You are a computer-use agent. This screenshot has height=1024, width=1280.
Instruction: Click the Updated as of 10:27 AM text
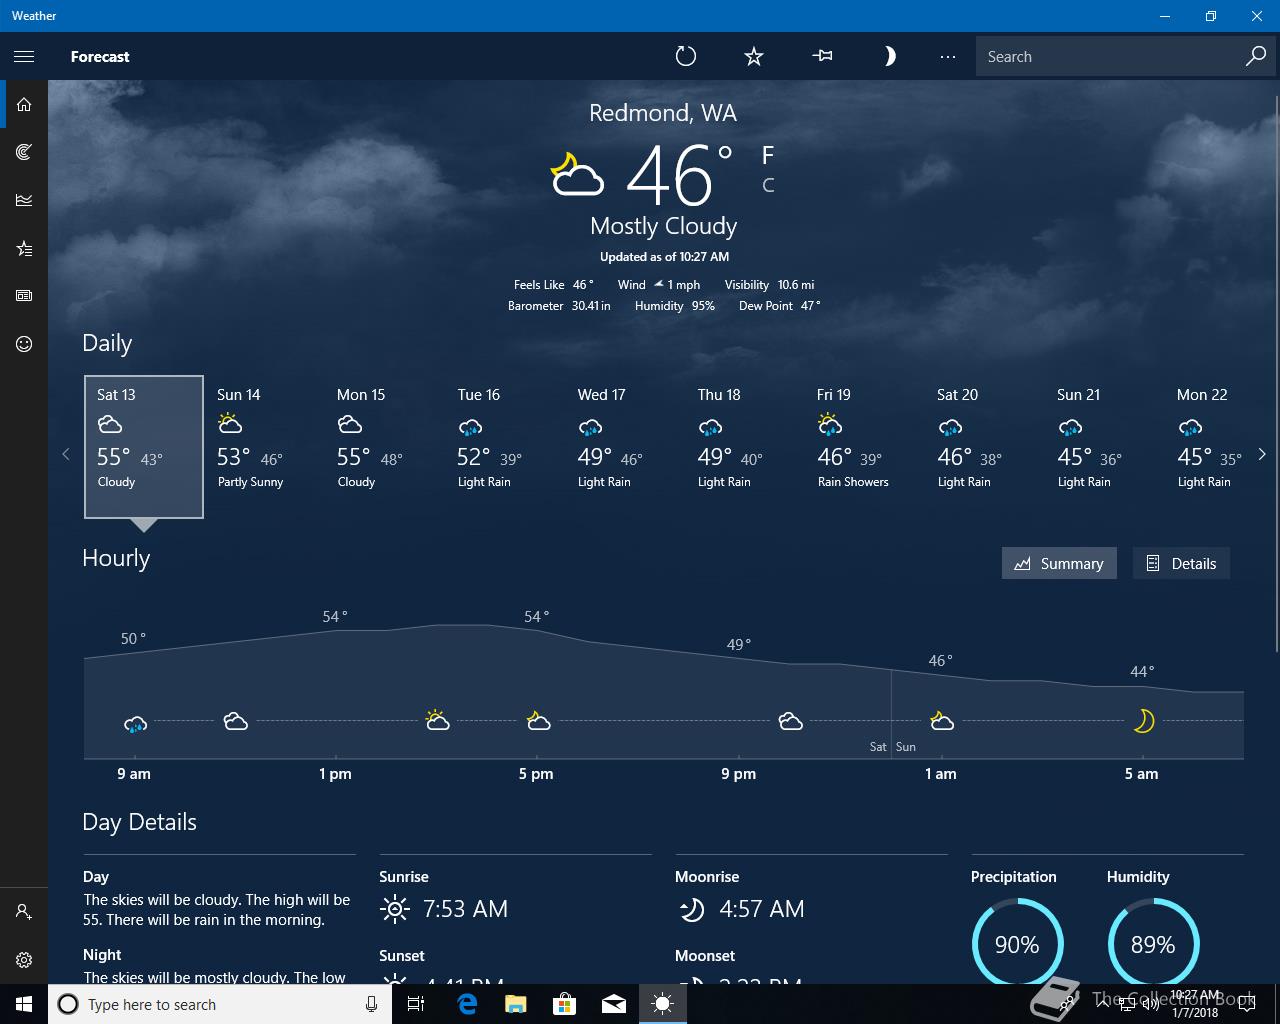[664, 257]
